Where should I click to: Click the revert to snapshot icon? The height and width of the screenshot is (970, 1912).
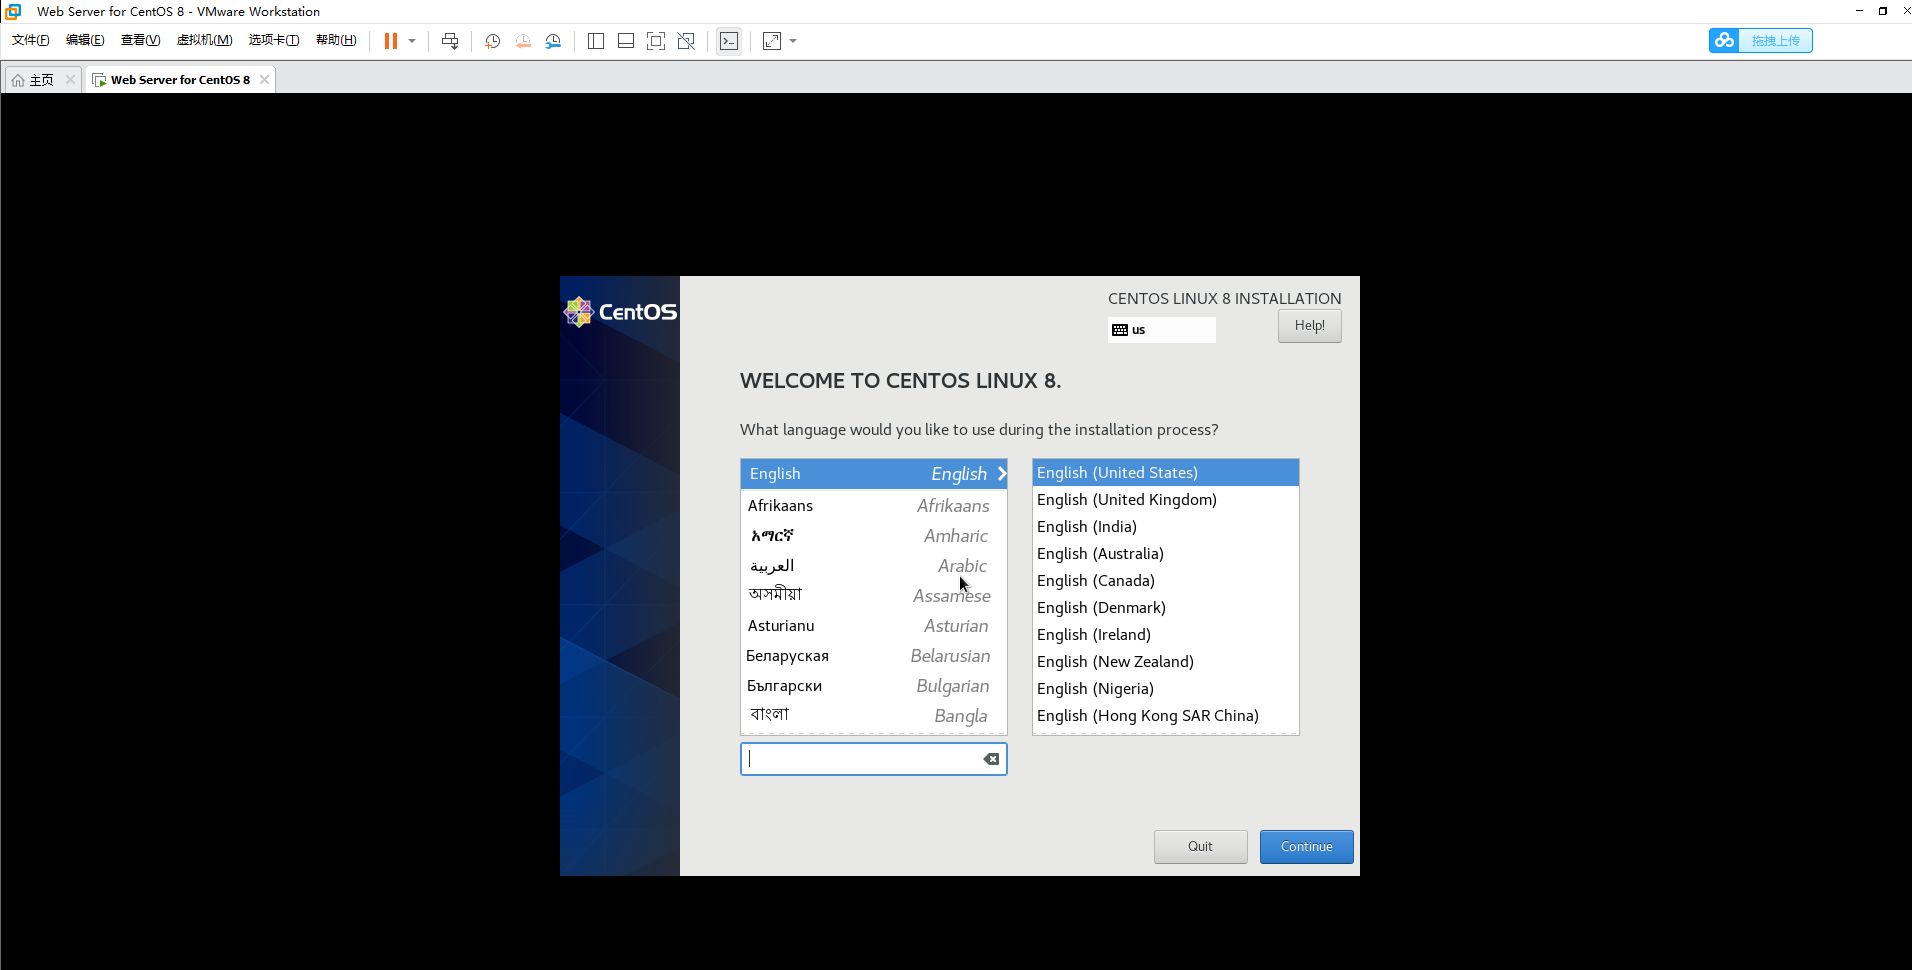pos(523,41)
